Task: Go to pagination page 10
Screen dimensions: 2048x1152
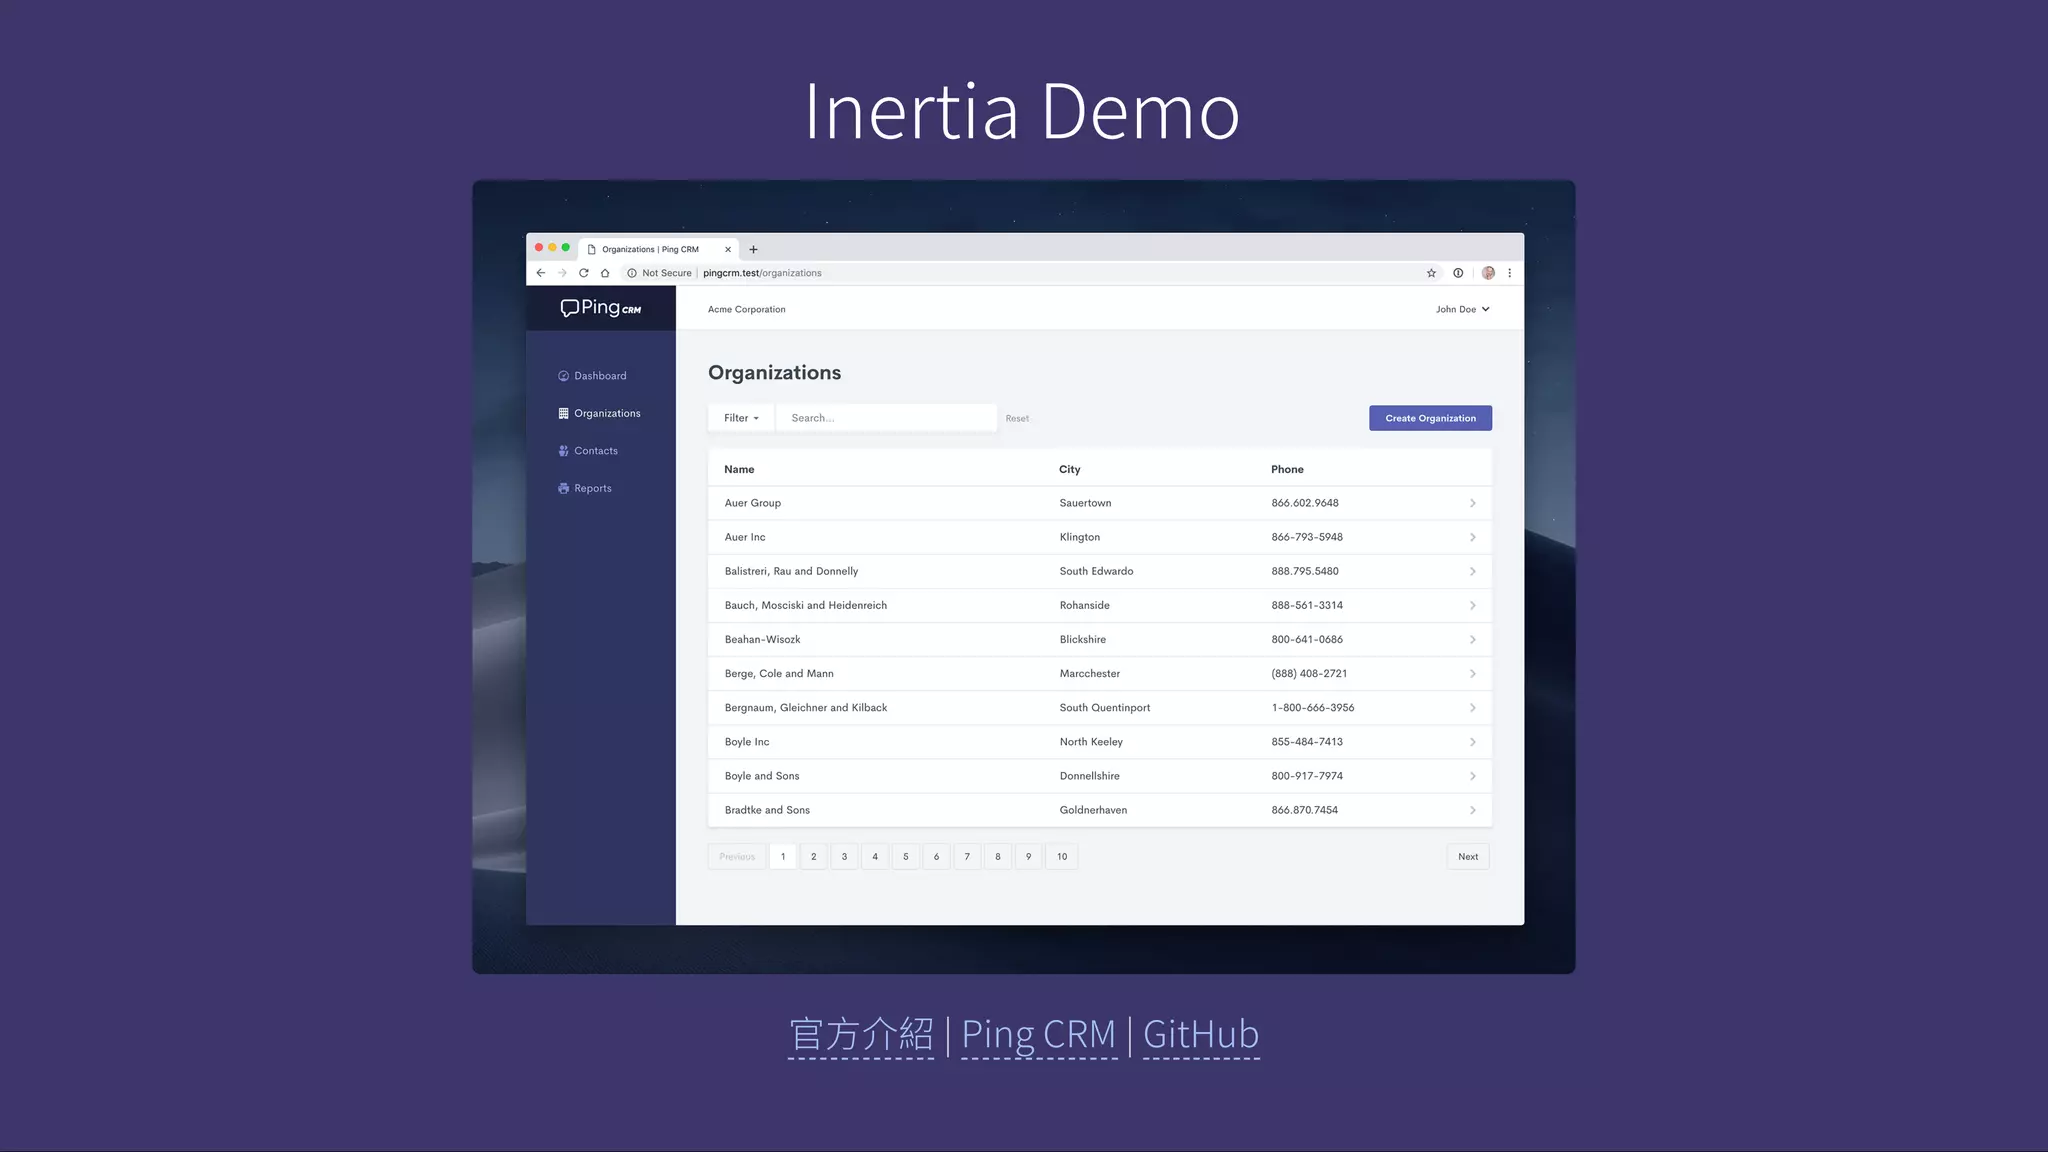Action: point(1062,857)
